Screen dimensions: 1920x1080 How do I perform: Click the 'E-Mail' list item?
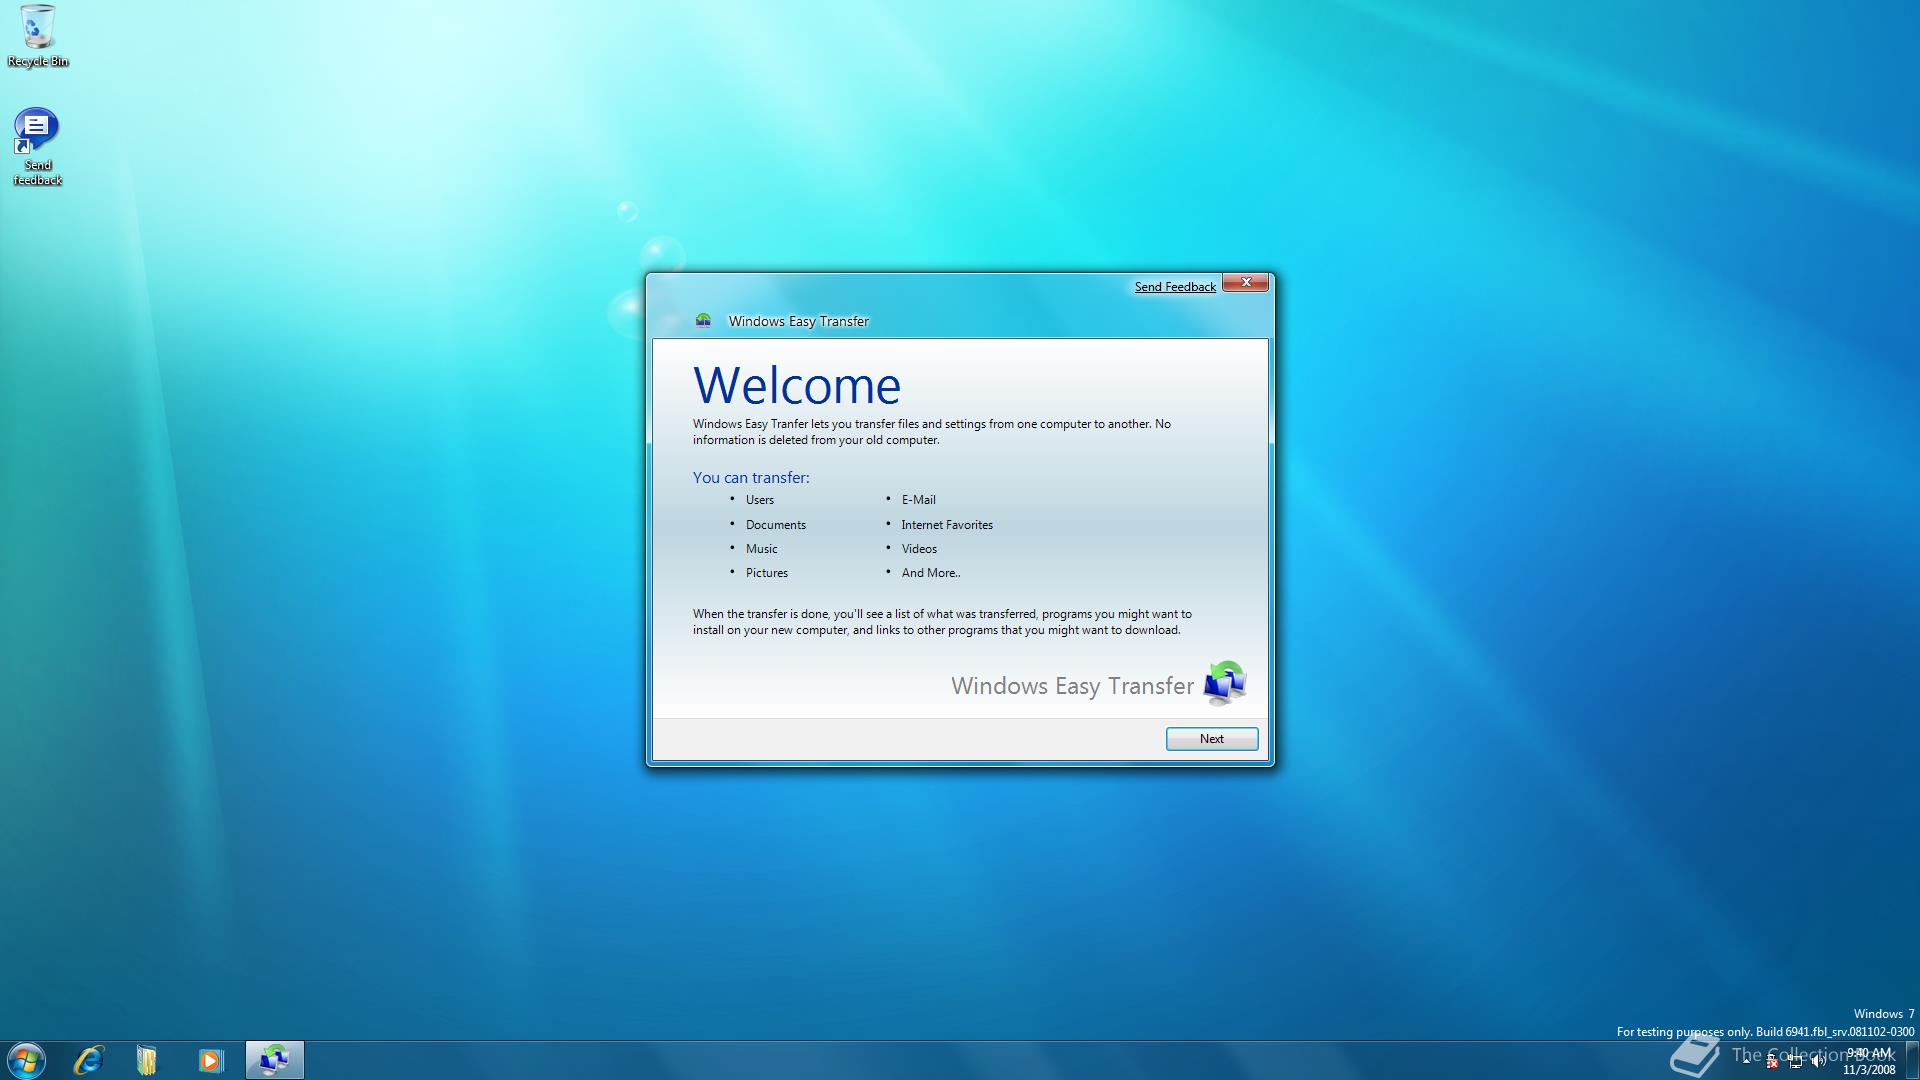pos(919,500)
